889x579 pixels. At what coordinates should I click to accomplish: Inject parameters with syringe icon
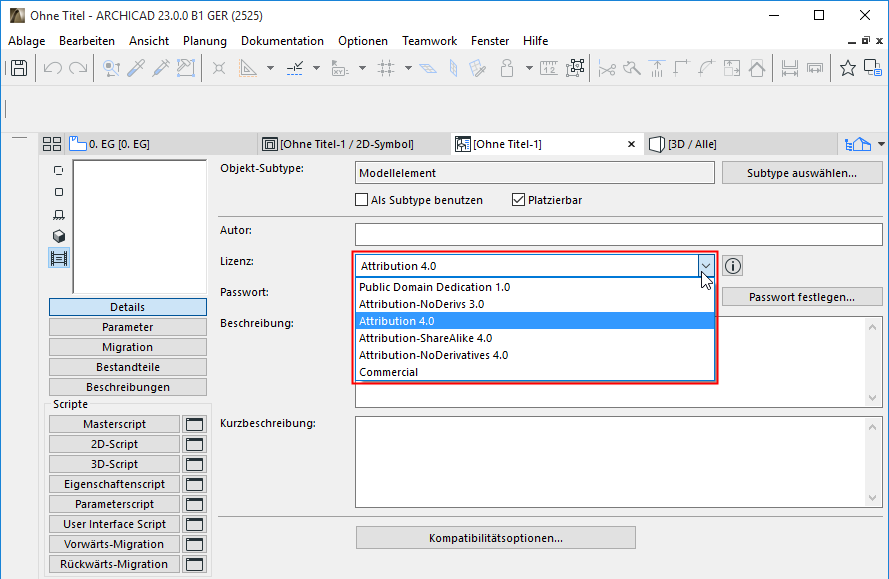point(161,68)
